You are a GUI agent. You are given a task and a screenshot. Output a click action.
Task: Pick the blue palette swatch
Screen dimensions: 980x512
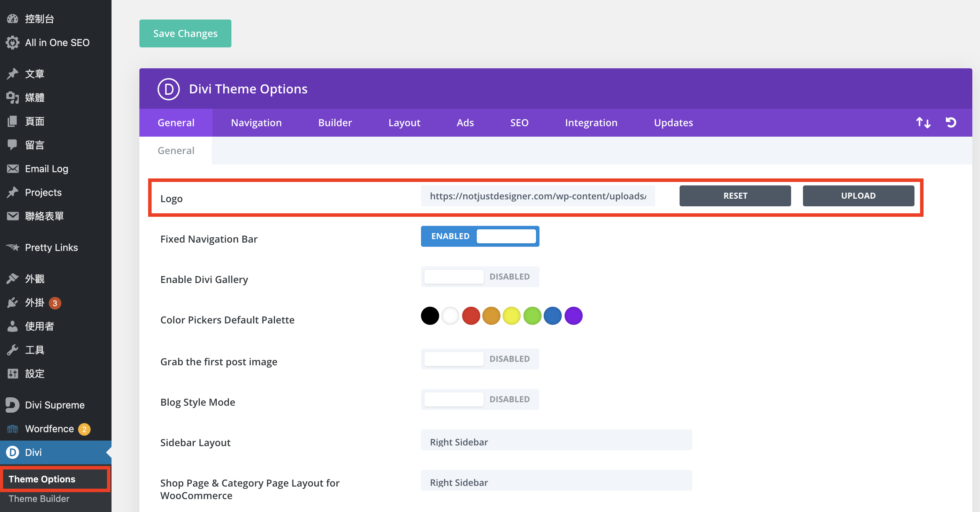click(552, 316)
